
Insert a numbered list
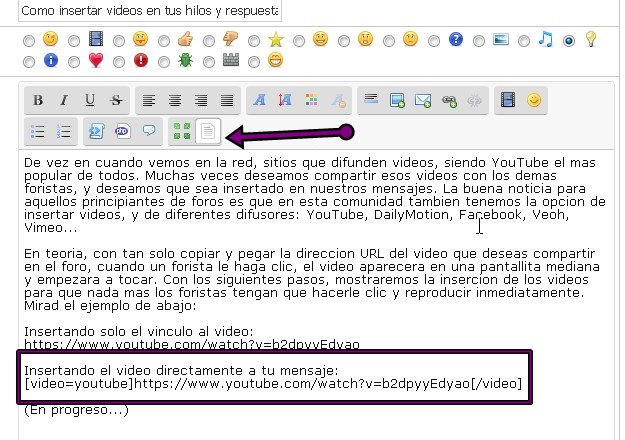(x=64, y=131)
